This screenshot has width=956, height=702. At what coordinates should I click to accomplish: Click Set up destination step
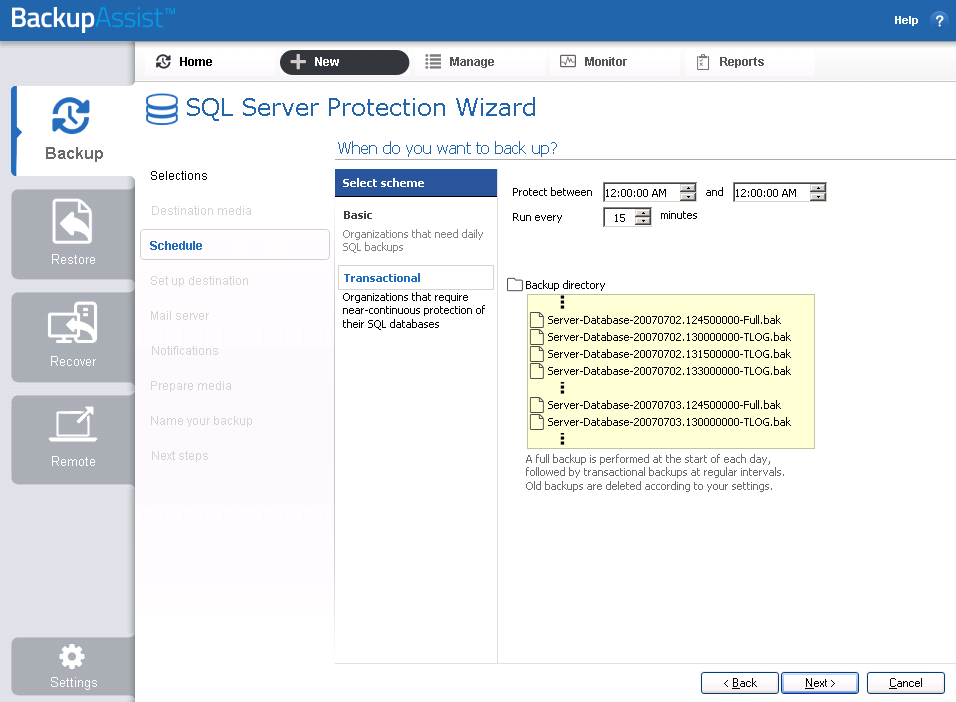click(199, 281)
